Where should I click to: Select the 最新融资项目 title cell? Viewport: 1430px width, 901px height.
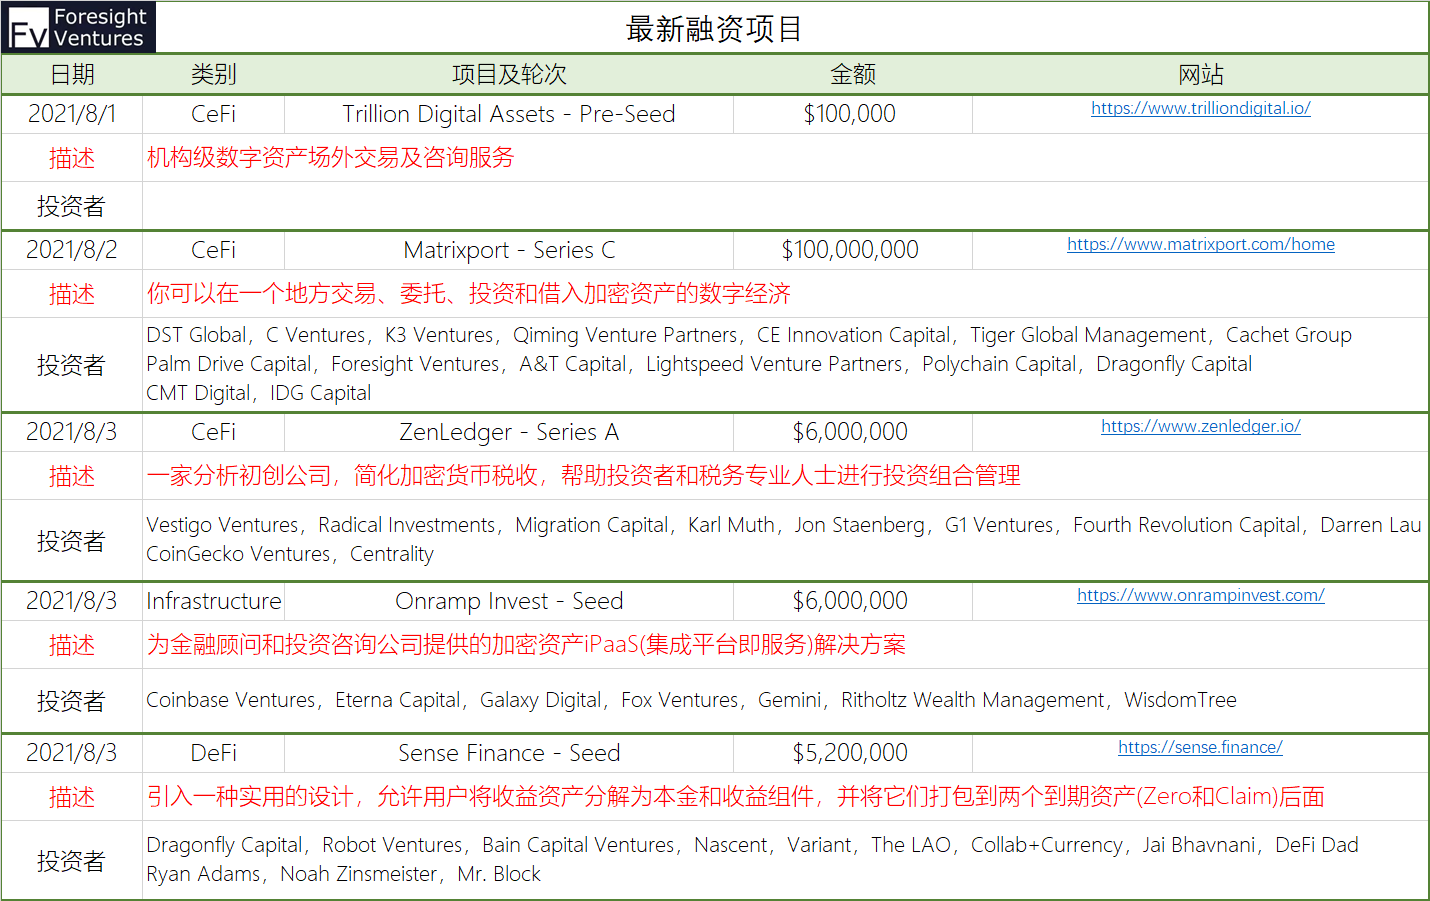(714, 28)
